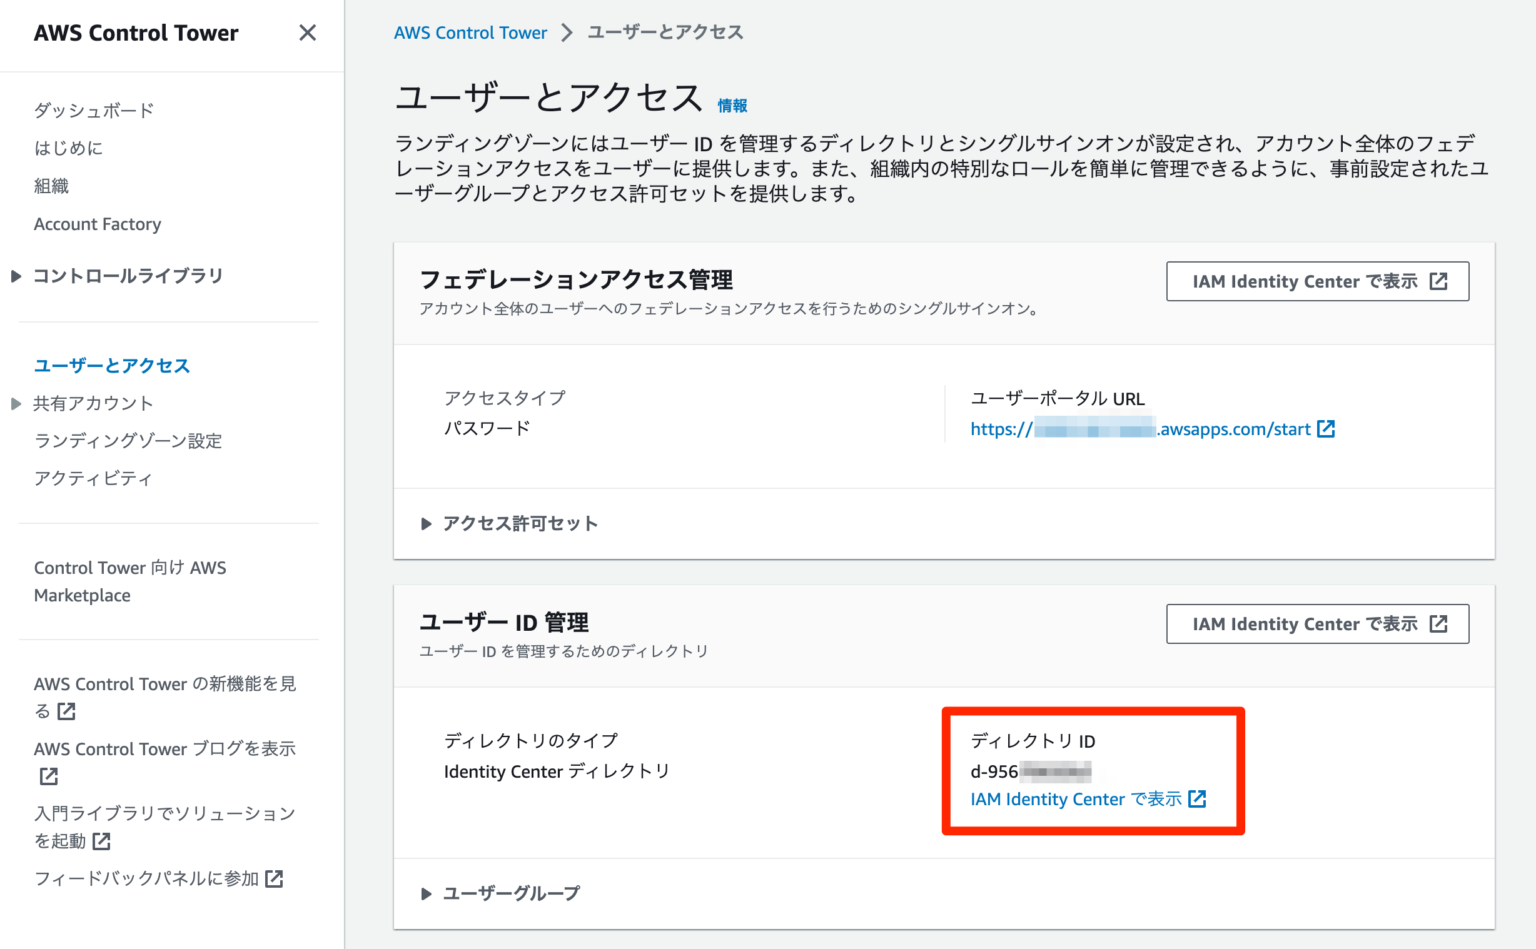Open ダッシュボード from the sidebar
This screenshot has height=949, width=1536.
tap(93, 110)
